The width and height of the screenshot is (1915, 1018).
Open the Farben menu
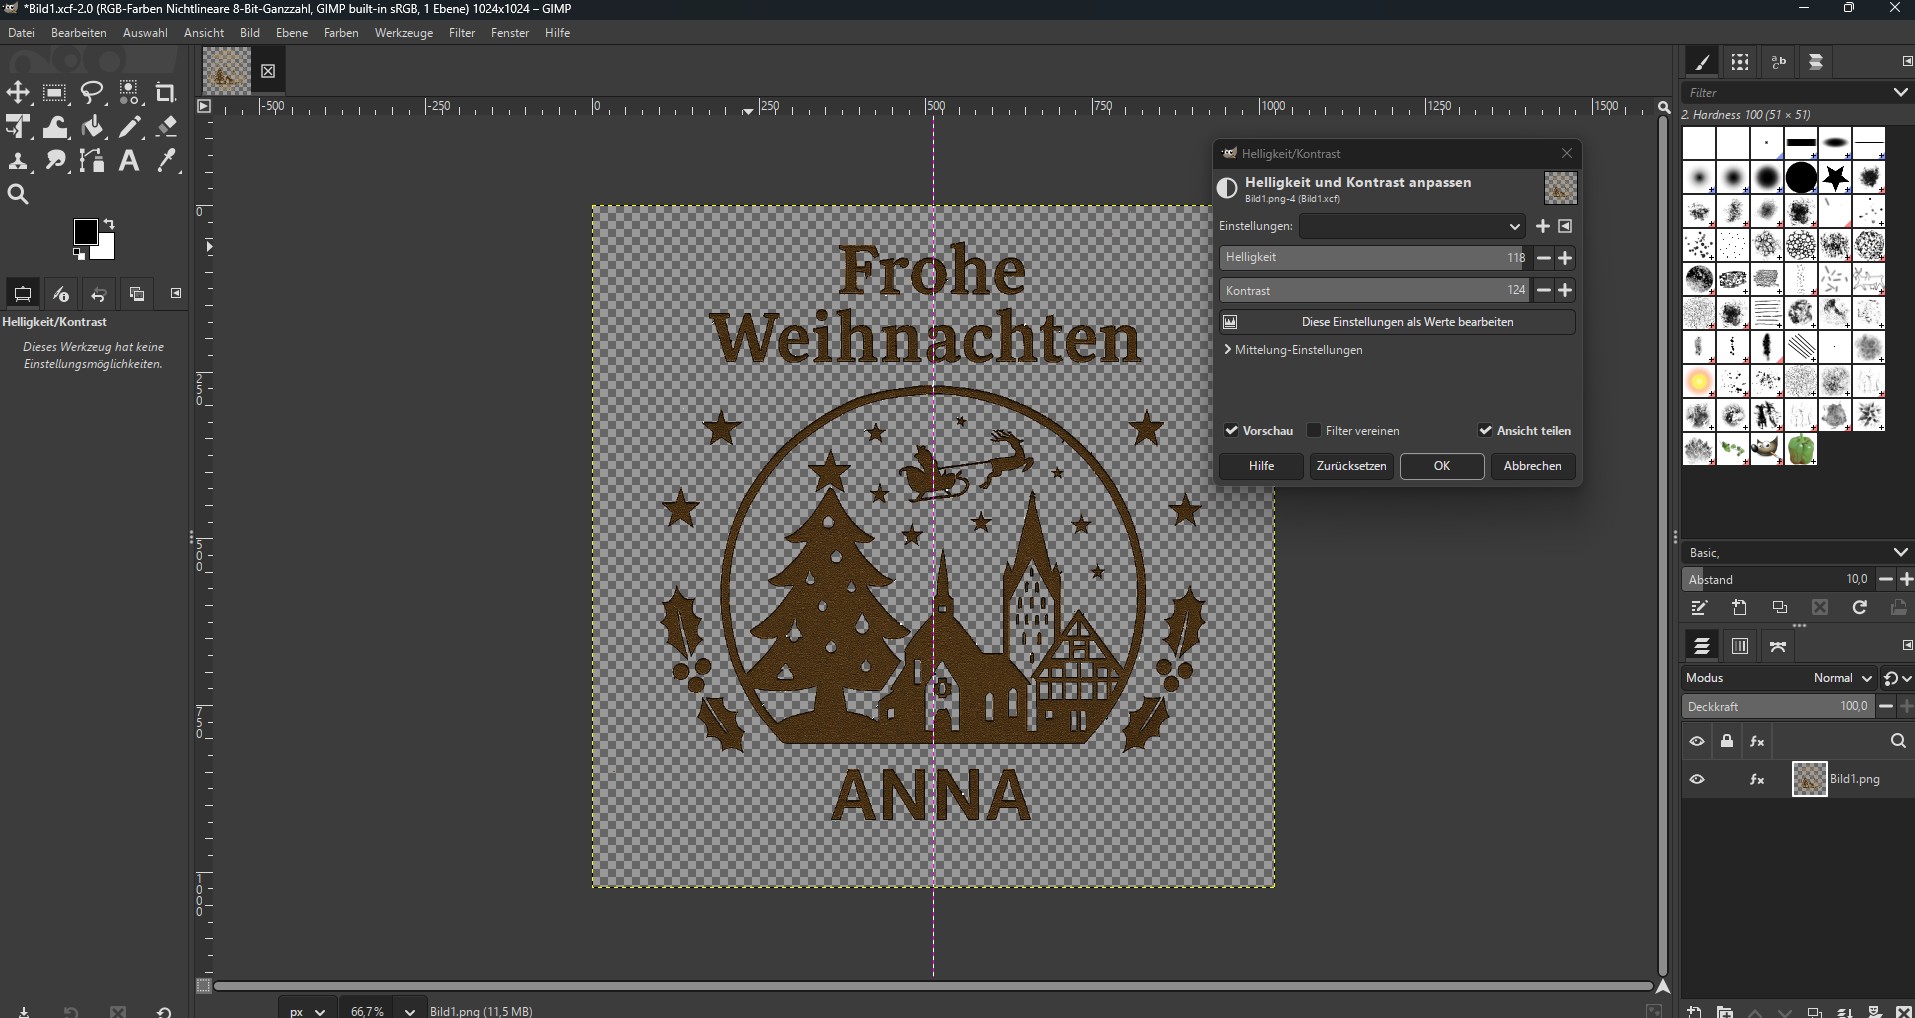click(341, 33)
